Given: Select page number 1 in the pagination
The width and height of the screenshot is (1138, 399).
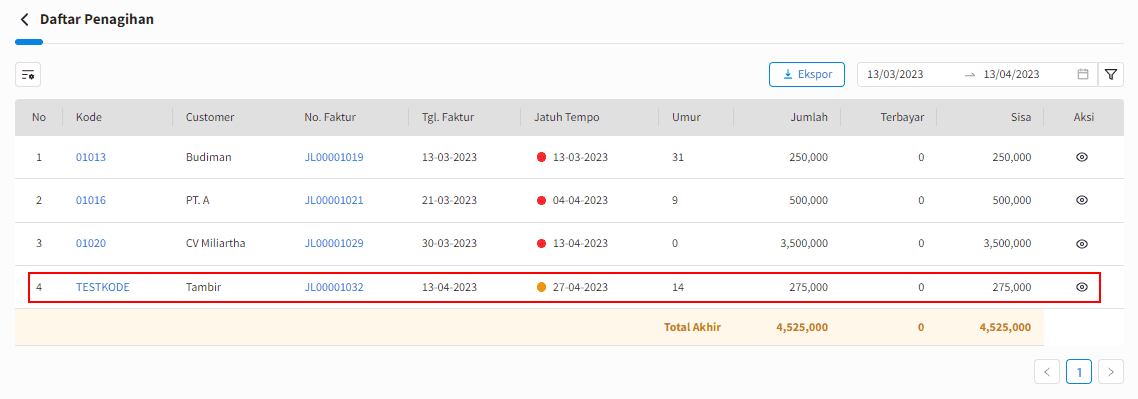Looking at the screenshot, I should coord(1079,372).
